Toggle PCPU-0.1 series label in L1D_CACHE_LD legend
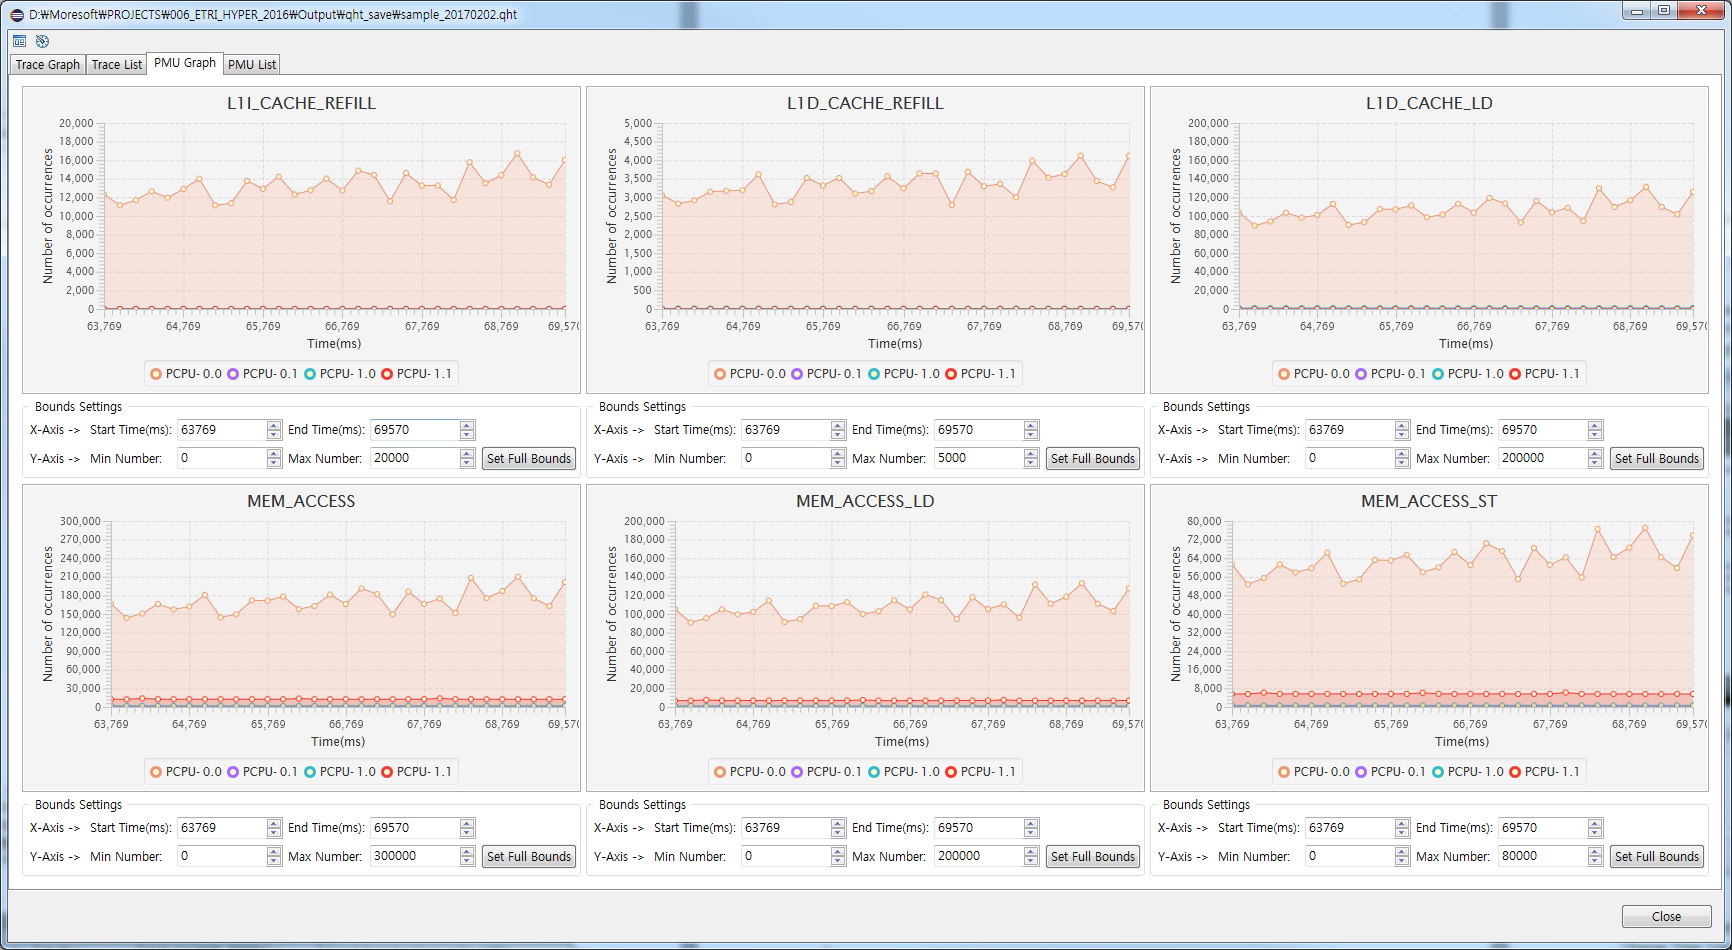The width and height of the screenshot is (1732, 950). [x=1397, y=374]
